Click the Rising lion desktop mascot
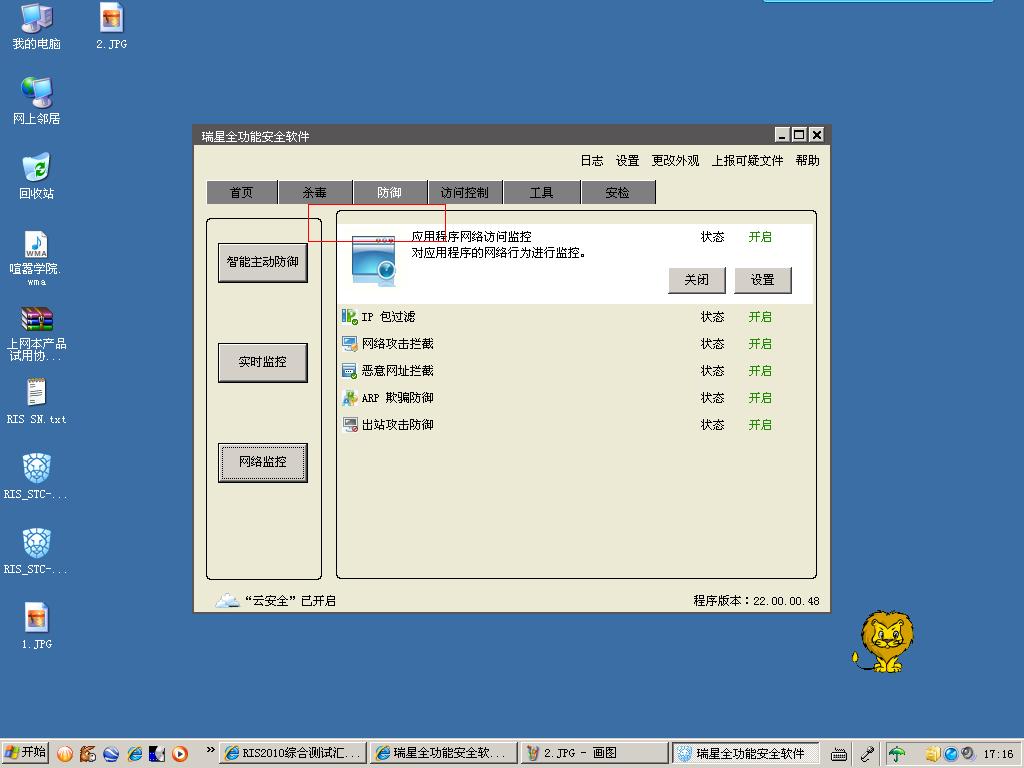This screenshot has height=768, width=1024. point(883,642)
